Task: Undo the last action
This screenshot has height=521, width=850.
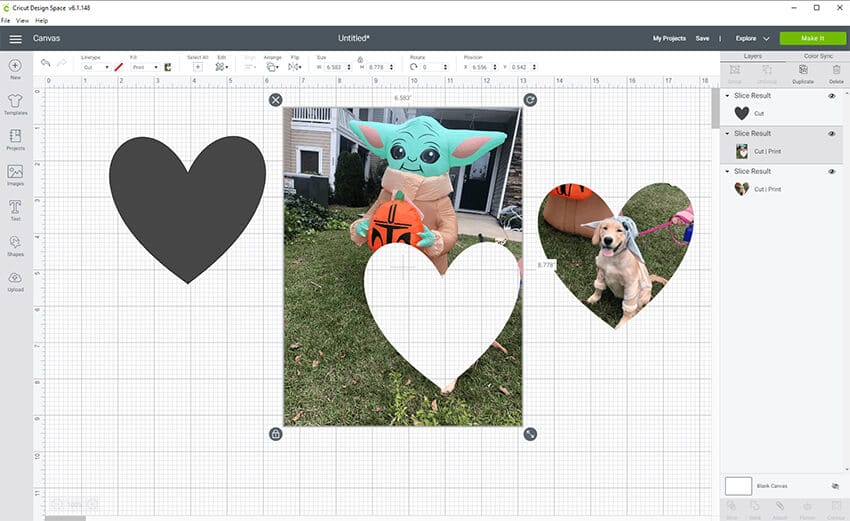Action: 46,63
